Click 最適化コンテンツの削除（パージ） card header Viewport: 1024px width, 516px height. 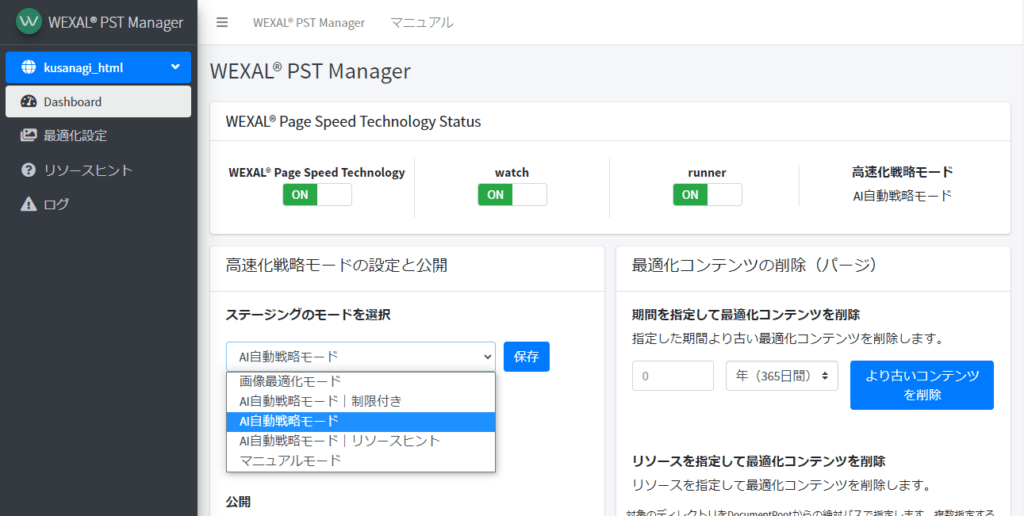[x=754, y=265]
